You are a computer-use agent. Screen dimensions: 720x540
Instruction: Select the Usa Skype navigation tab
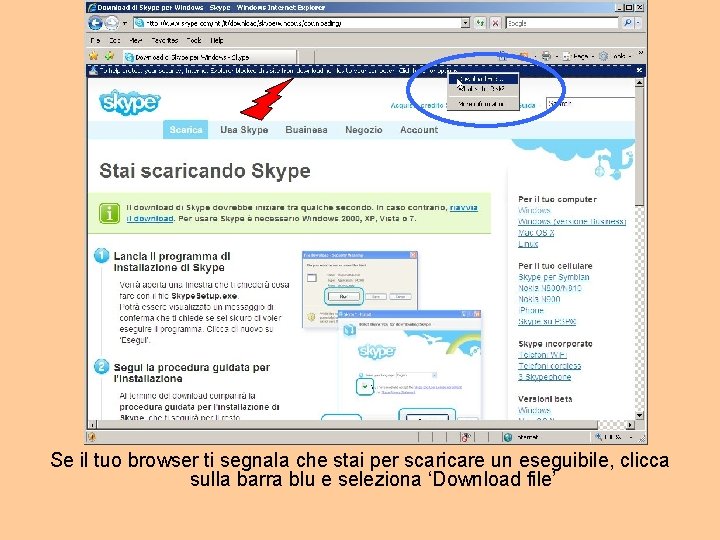point(244,129)
